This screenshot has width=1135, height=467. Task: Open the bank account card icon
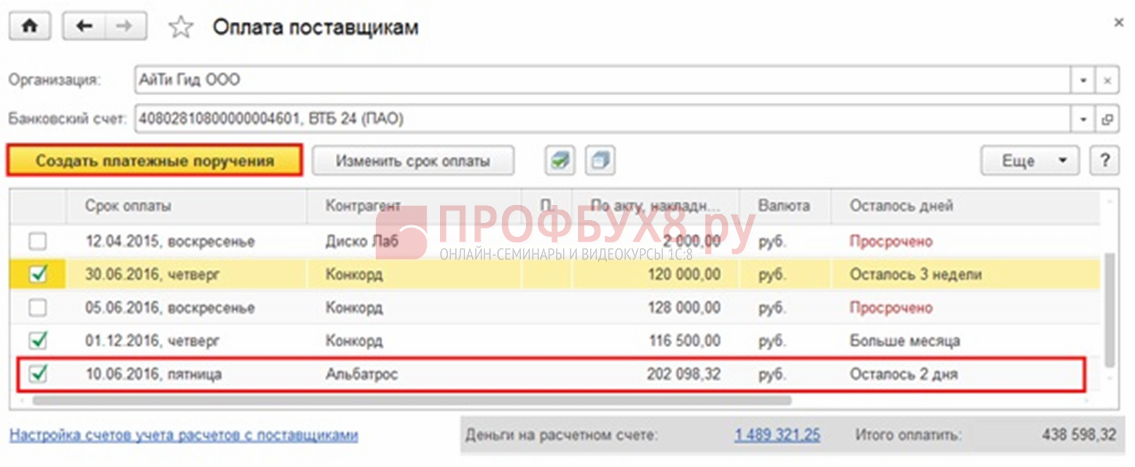1107,119
